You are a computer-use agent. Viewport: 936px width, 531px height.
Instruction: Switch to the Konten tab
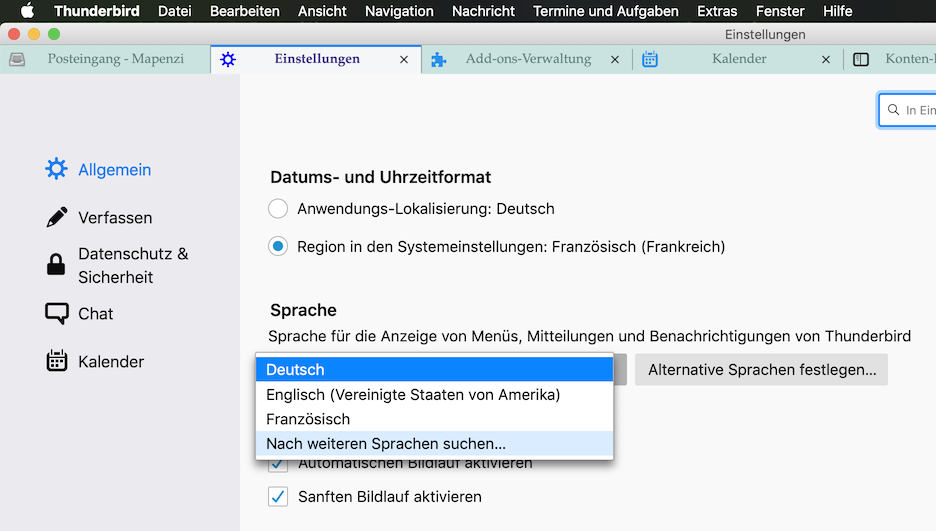[x=910, y=58]
